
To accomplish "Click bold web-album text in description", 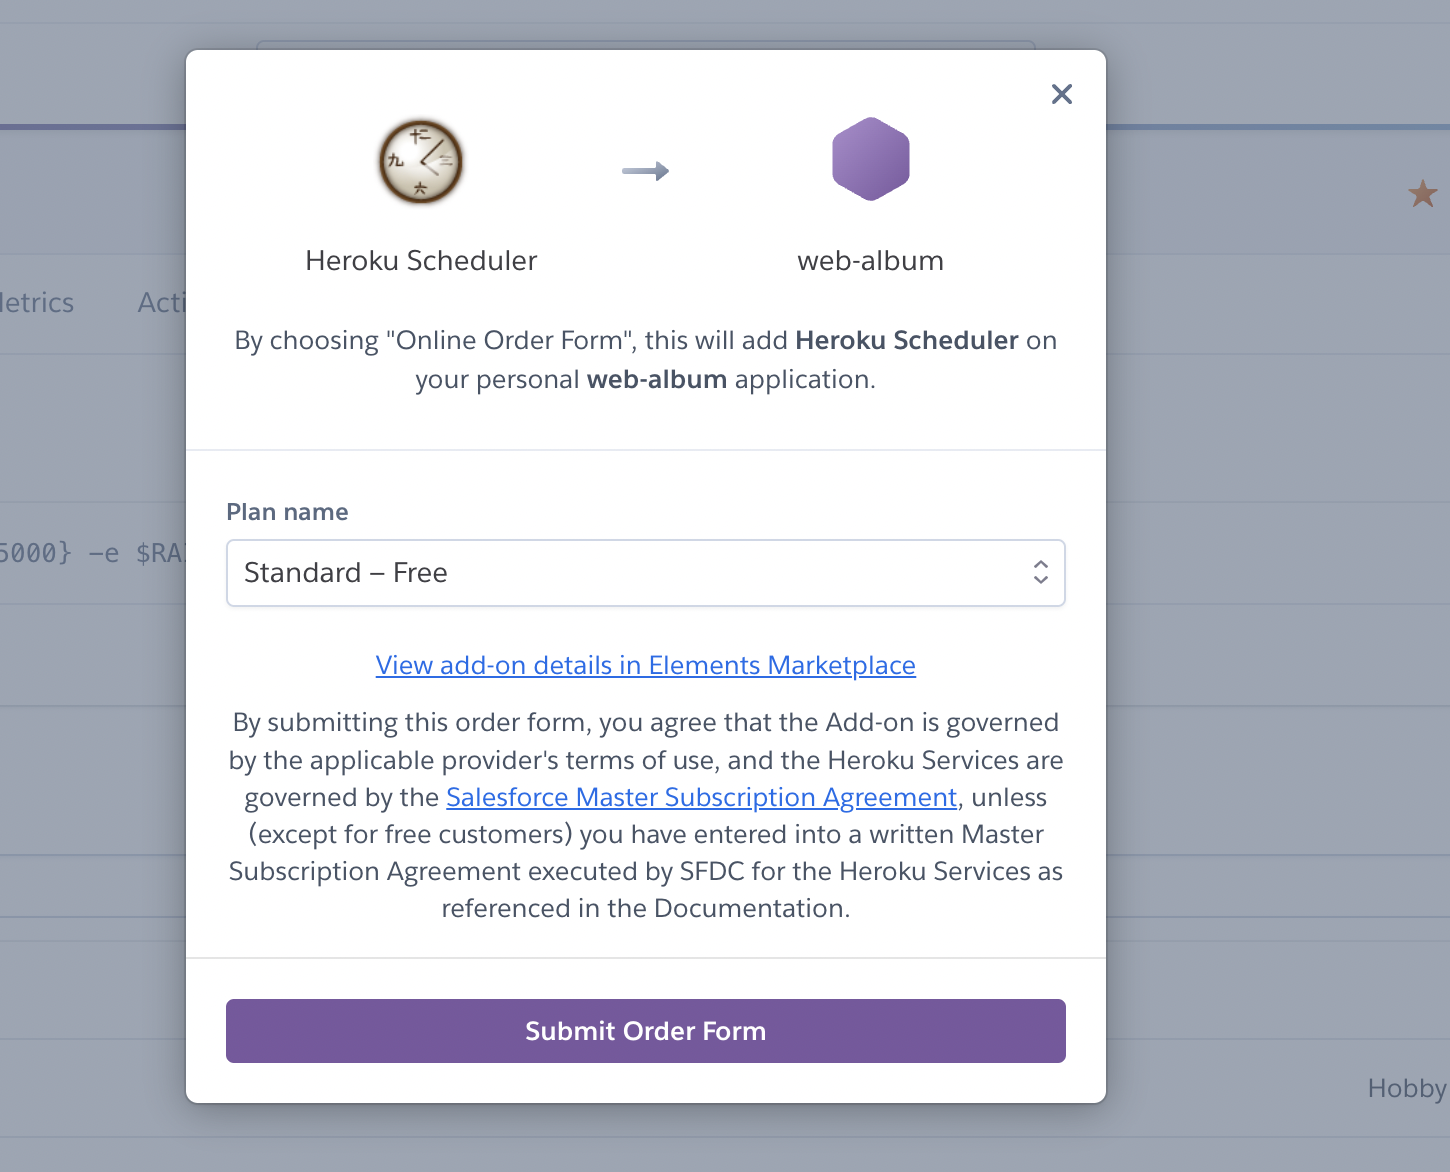I will (x=656, y=380).
